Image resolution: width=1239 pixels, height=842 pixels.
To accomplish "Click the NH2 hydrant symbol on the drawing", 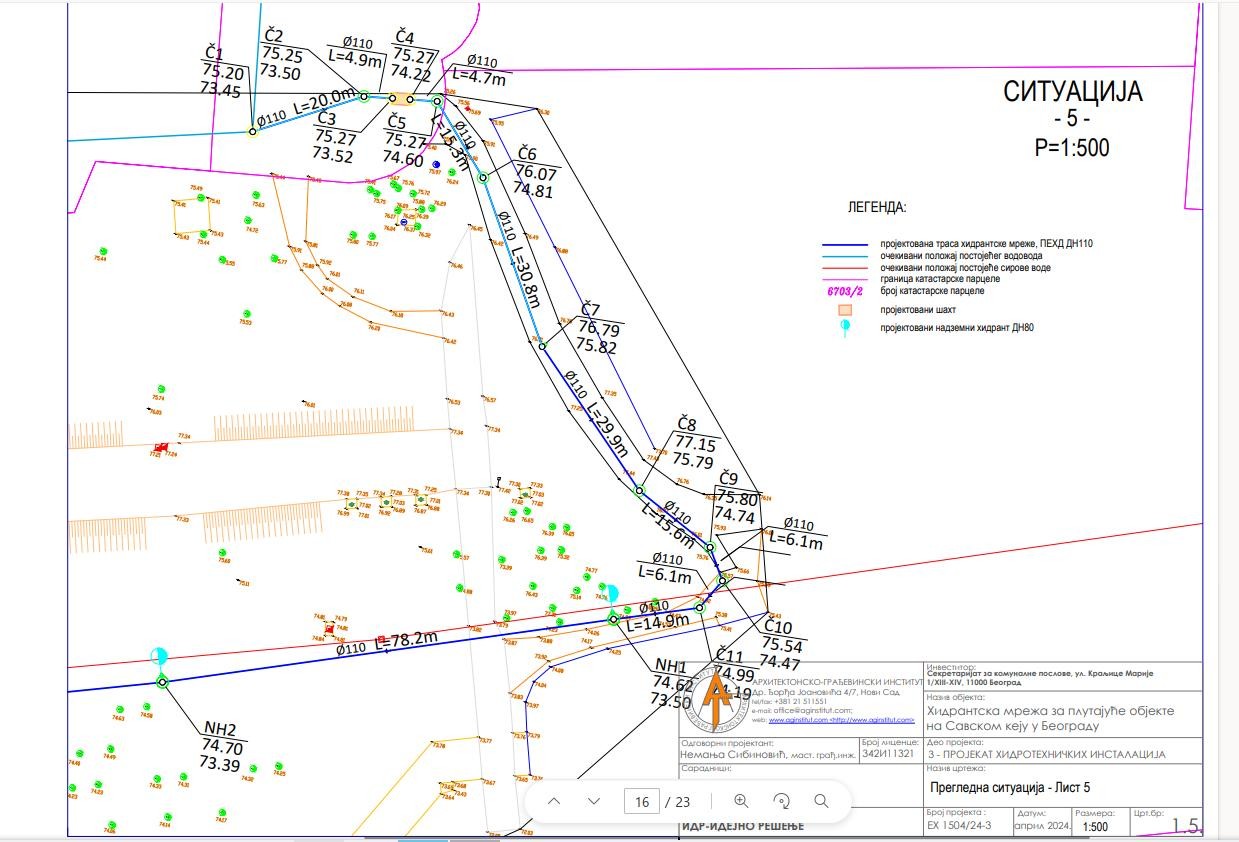I will (159, 658).
